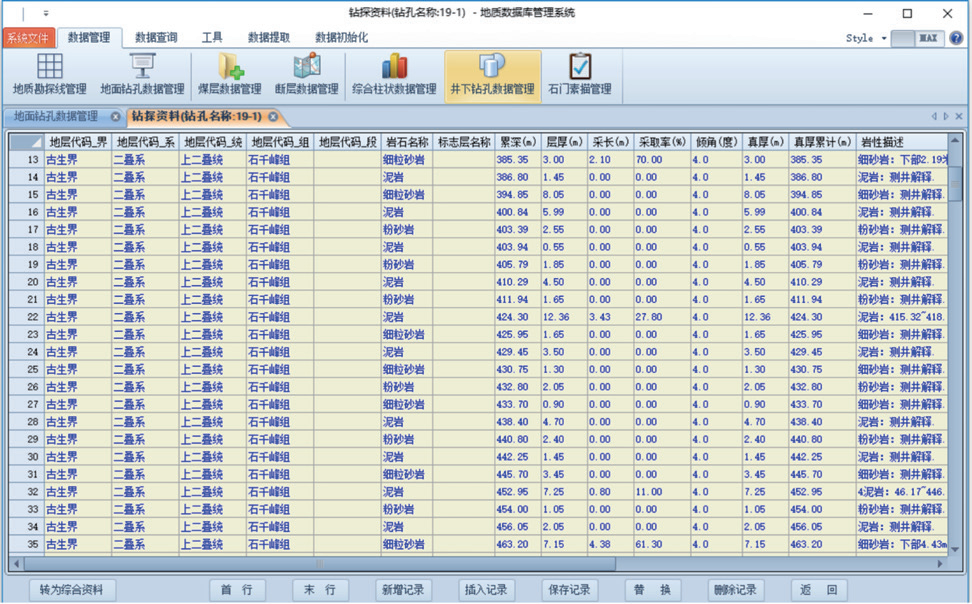Open the 工具 ribbon tab

tap(212, 38)
